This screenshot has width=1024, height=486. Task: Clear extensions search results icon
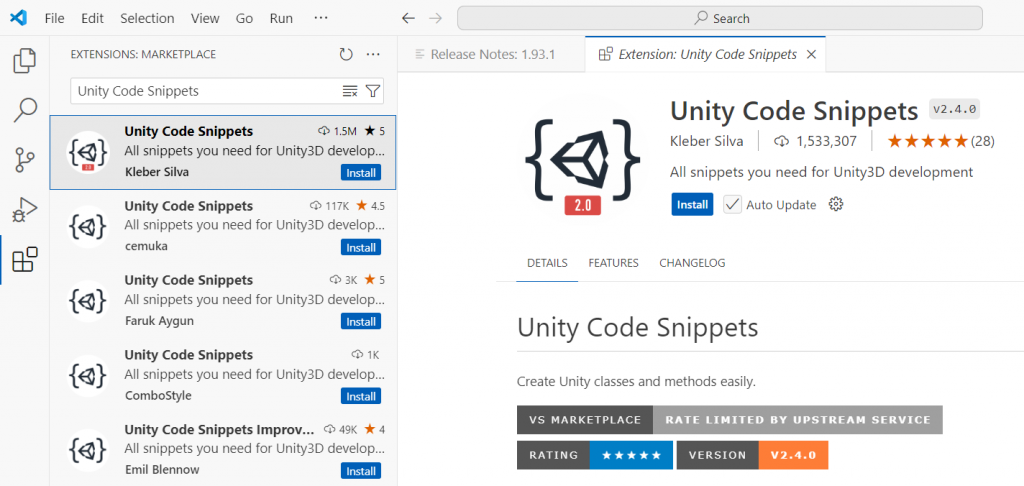(350, 91)
